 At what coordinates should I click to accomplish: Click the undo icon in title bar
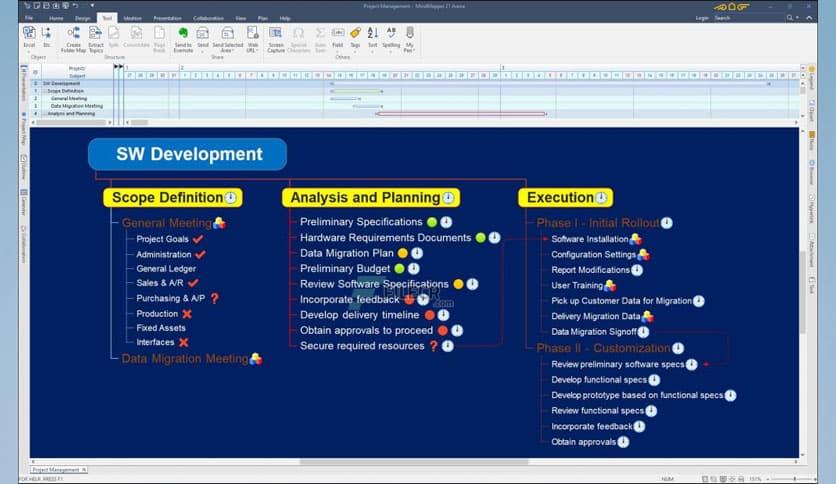(x=75, y=5)
